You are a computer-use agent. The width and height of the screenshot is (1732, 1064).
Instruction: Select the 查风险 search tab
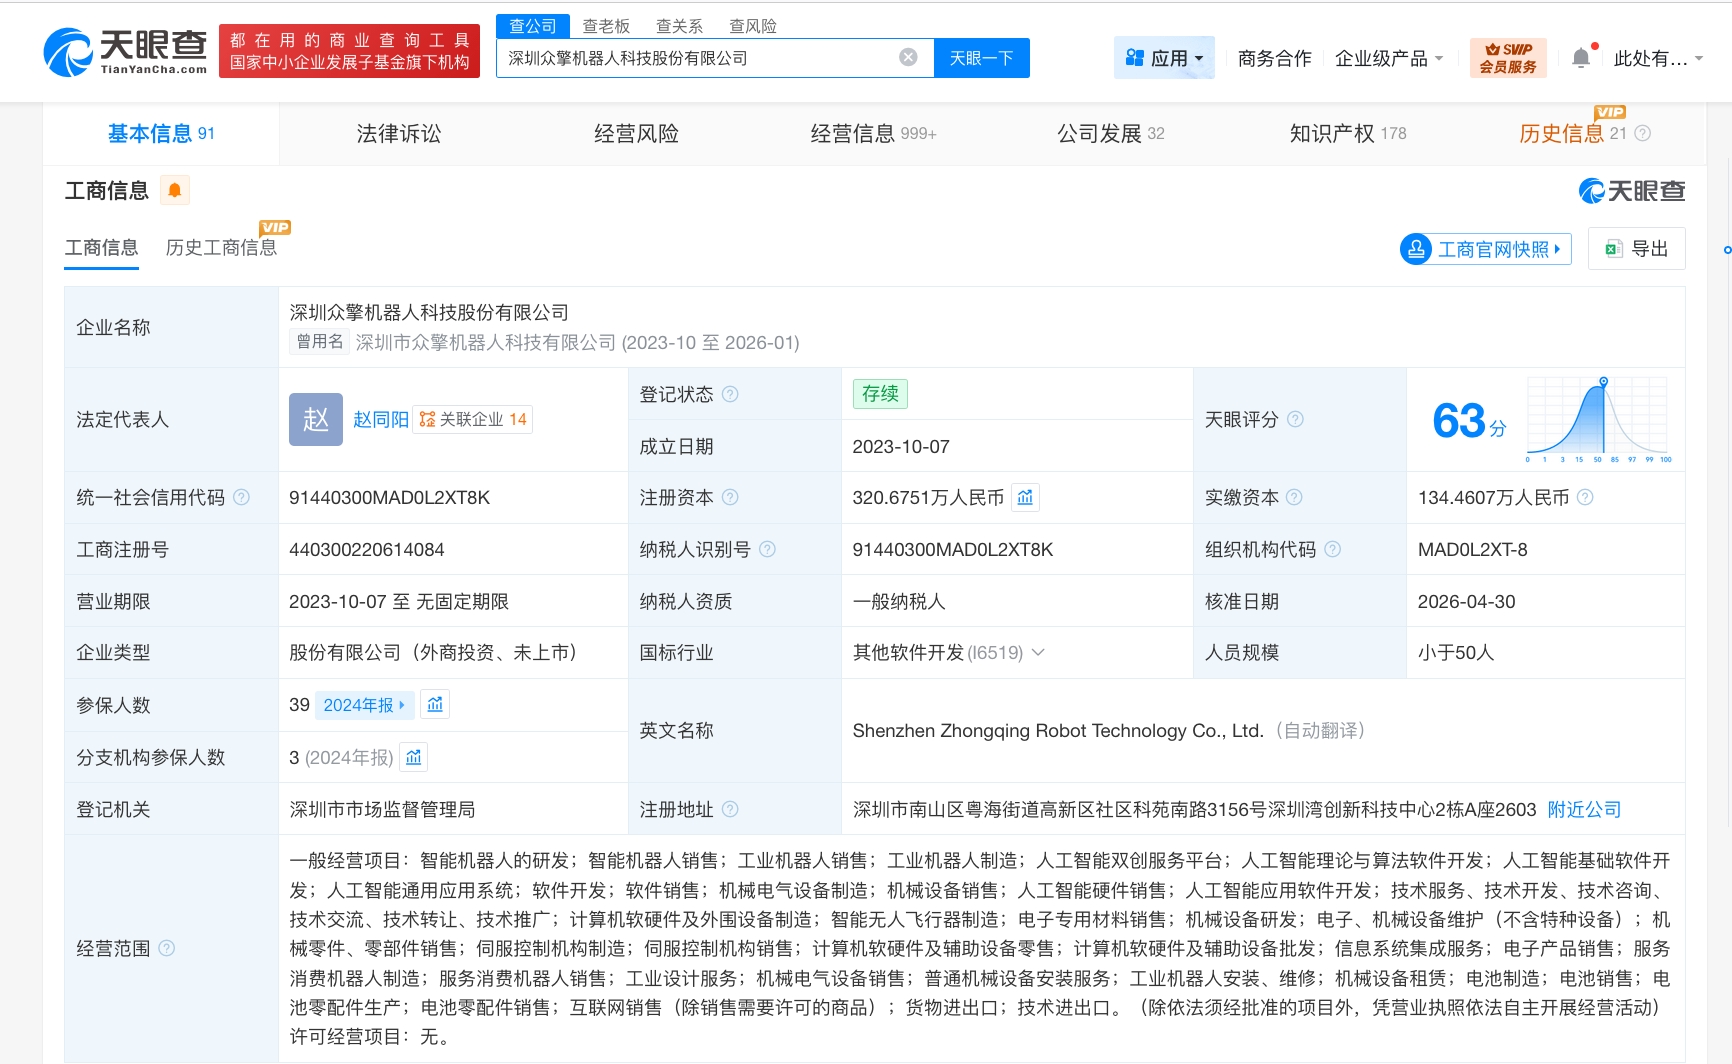coord(752,26)
